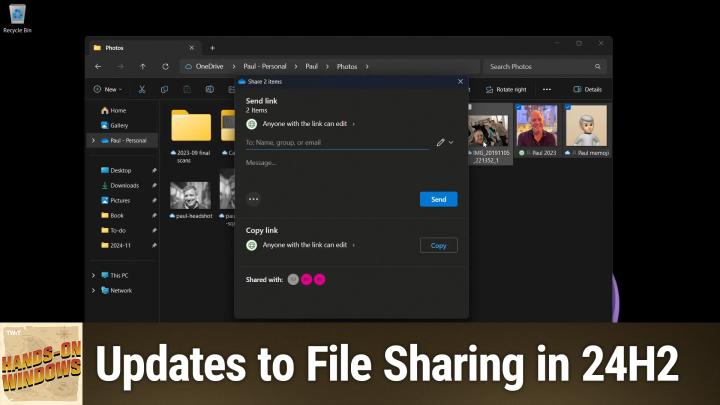Unpin Pictures using its pin icon
720x405 pixels.
click(x=154, y=200)
